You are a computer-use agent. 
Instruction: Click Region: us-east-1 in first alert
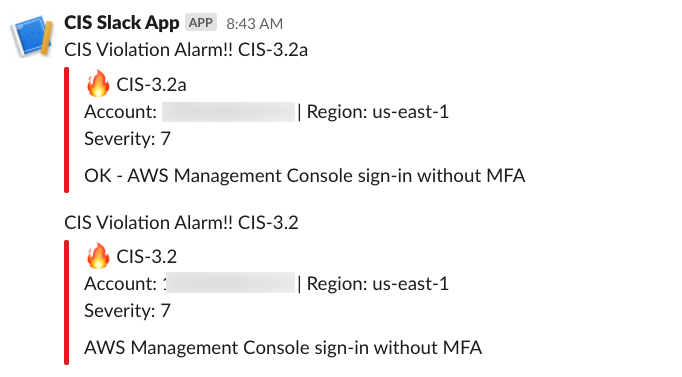click(x=378, y=112)
